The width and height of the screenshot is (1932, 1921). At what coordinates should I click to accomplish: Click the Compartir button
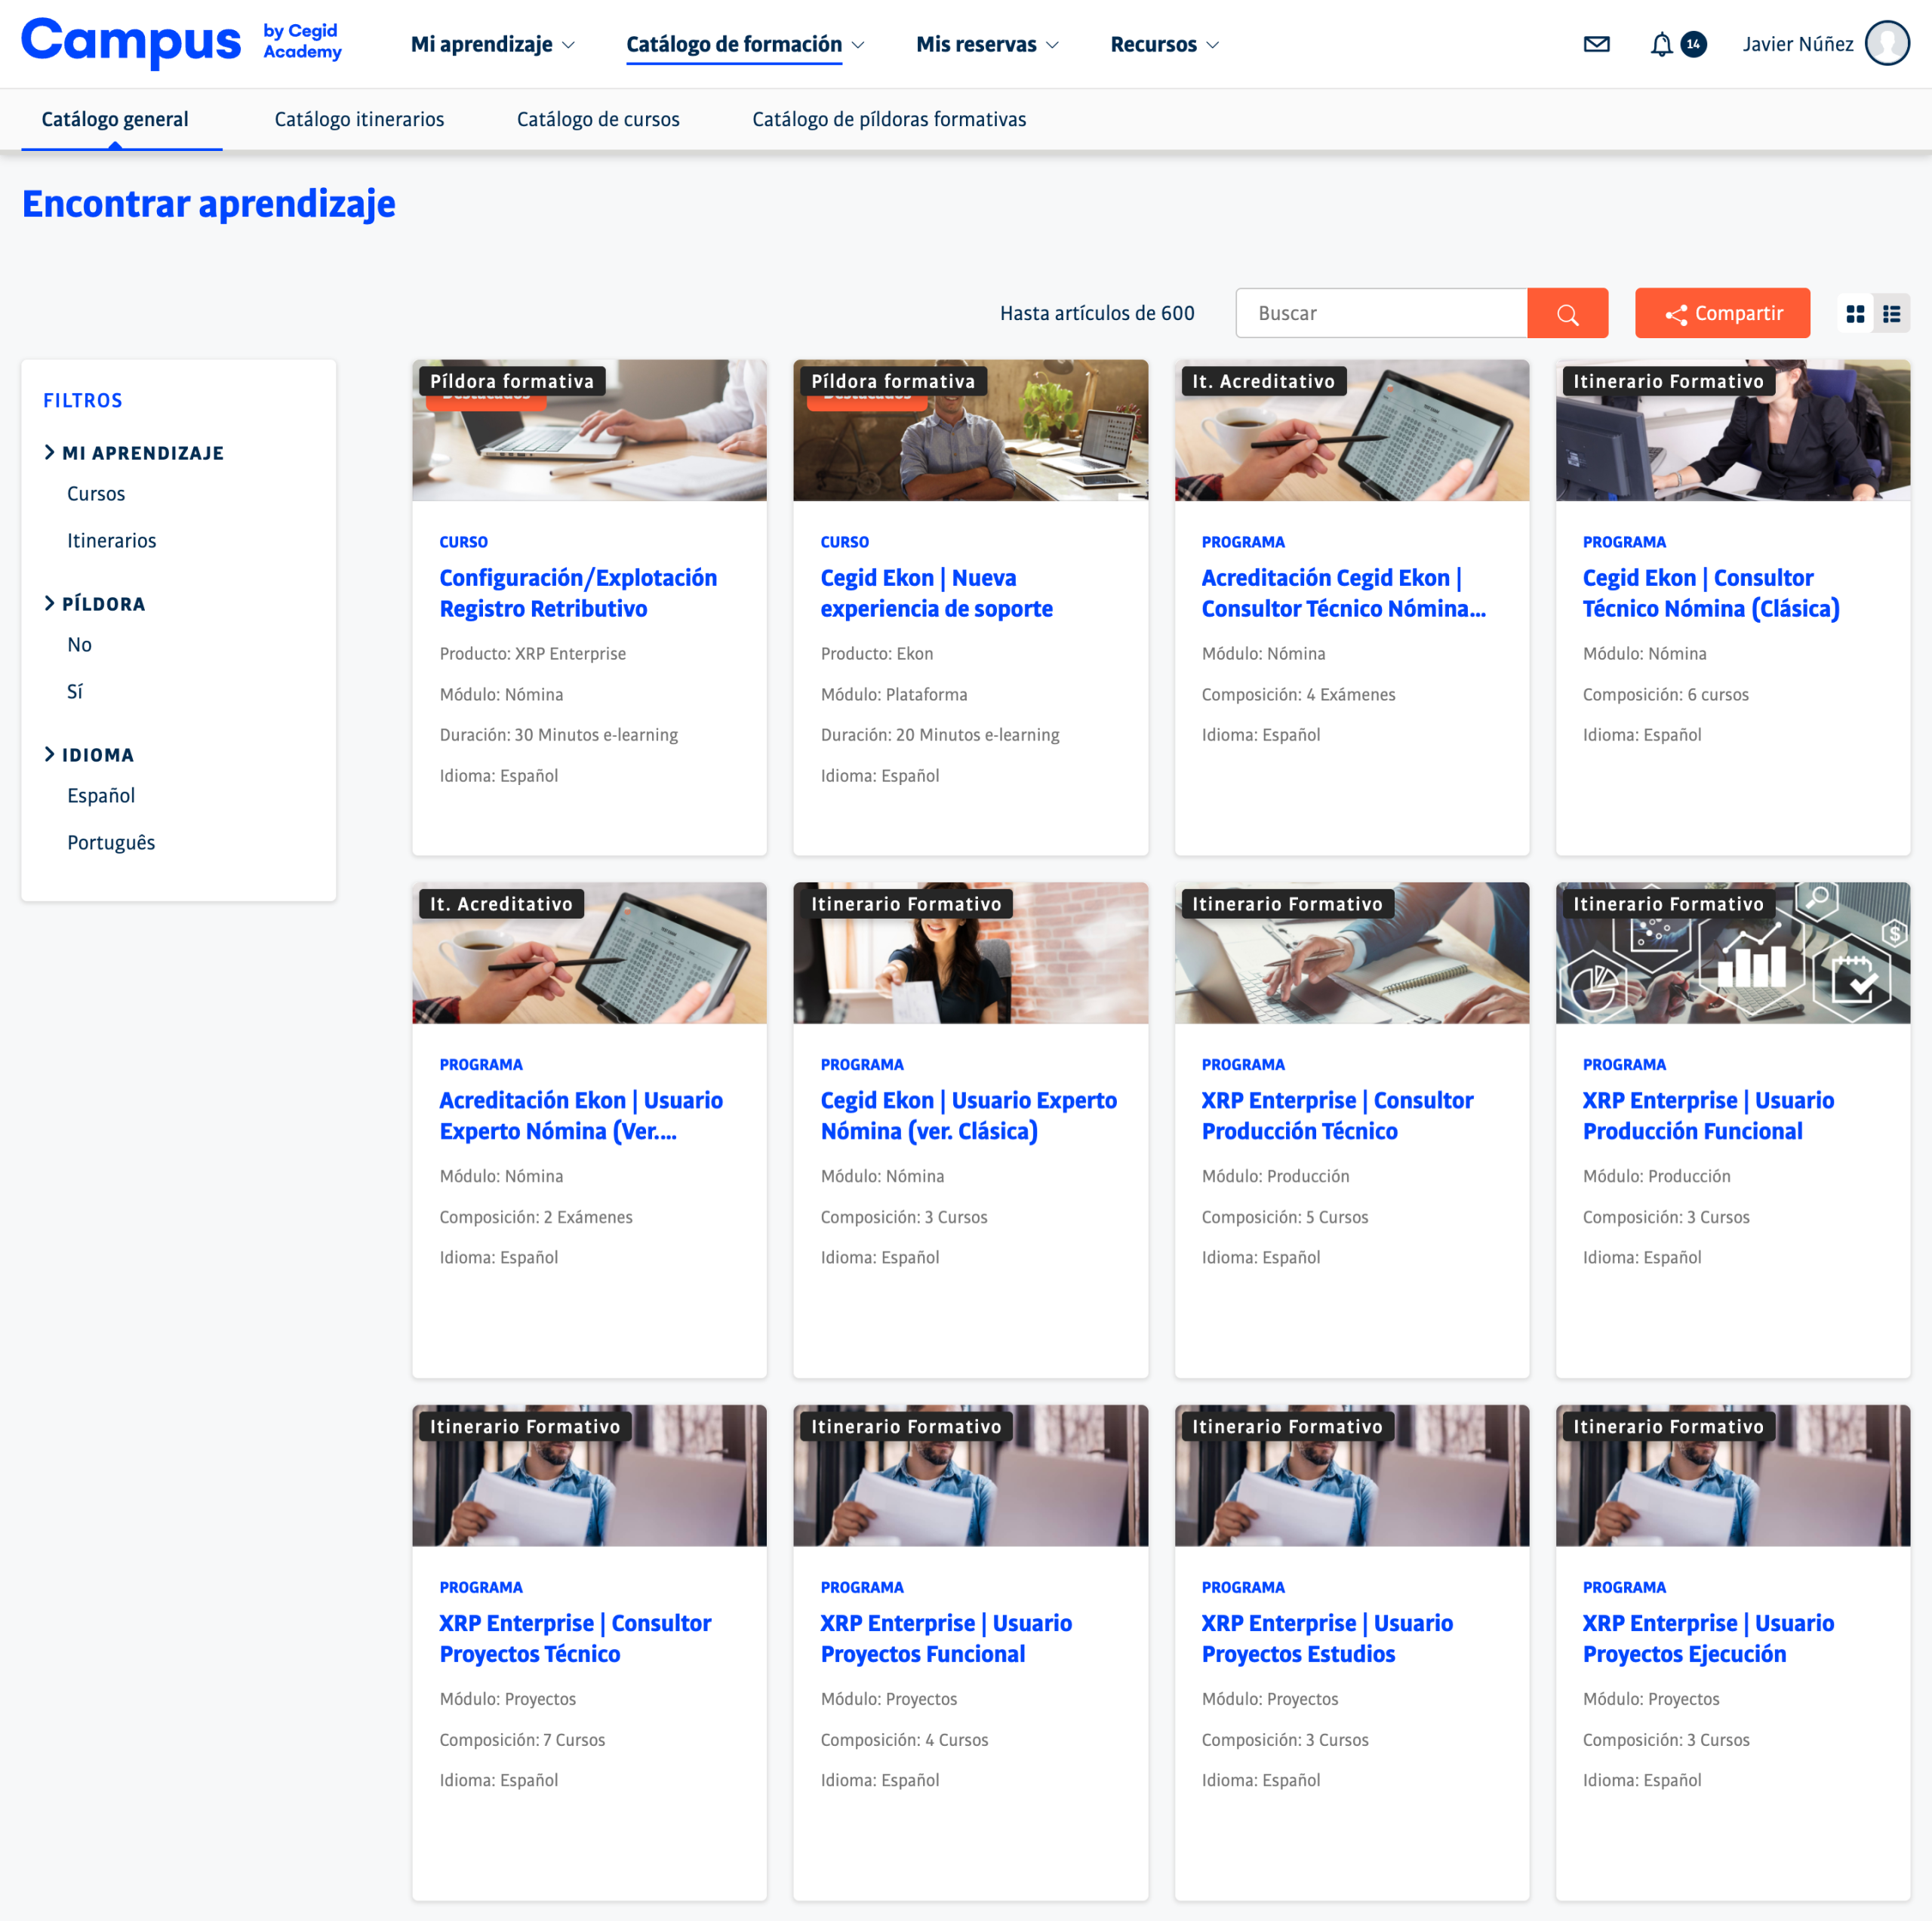1722,313
